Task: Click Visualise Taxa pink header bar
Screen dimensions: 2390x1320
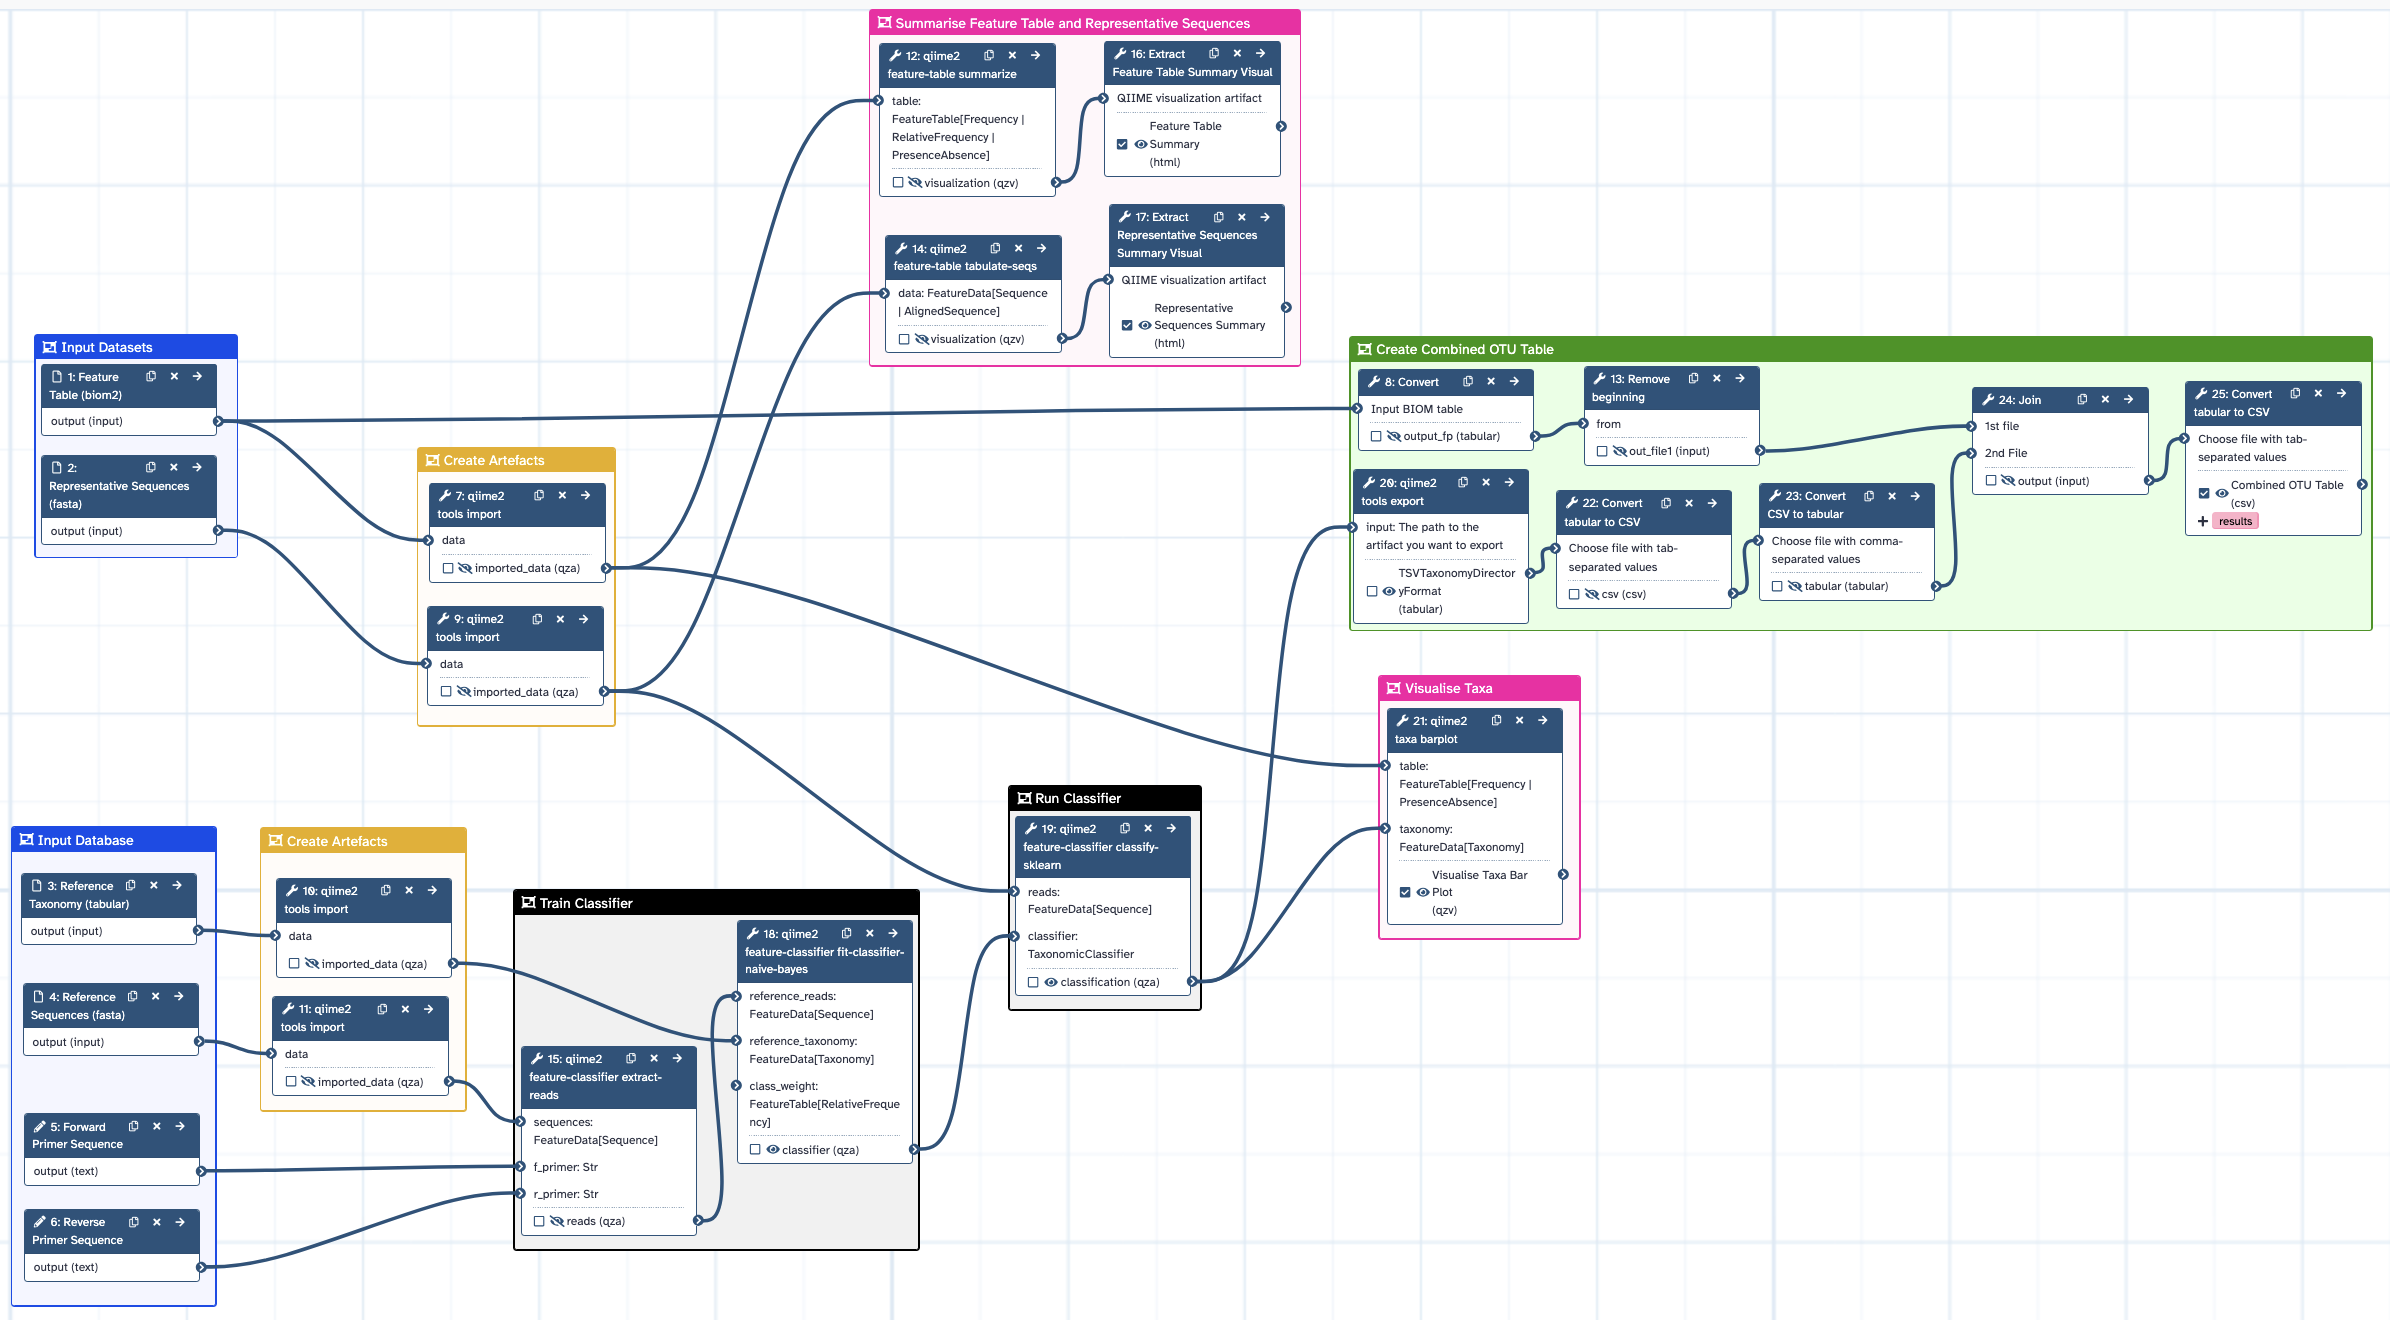Action: [1448, 688]
